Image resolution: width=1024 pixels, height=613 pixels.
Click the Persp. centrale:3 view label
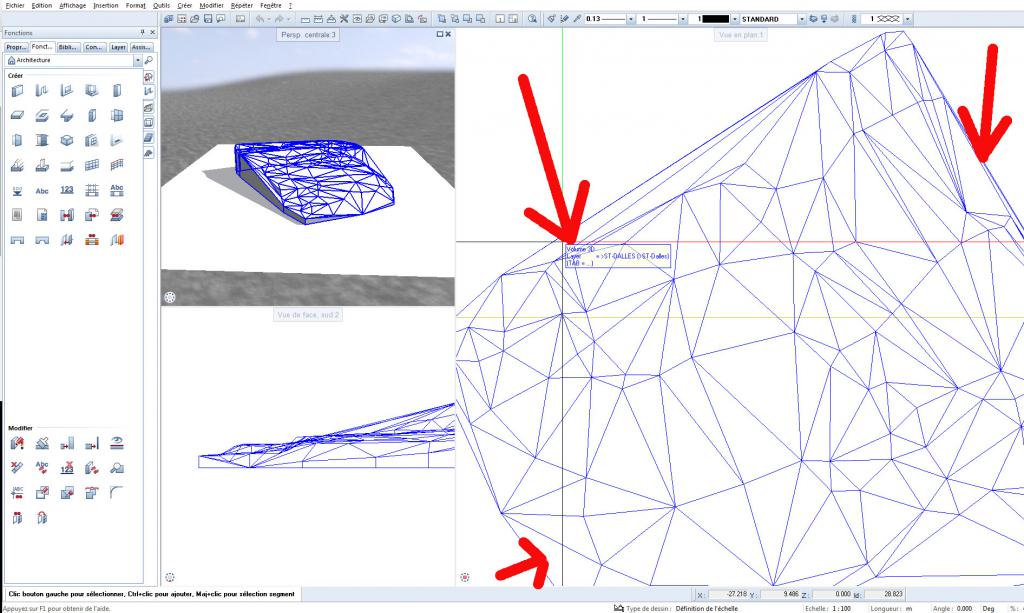click(x=308, y=35)
